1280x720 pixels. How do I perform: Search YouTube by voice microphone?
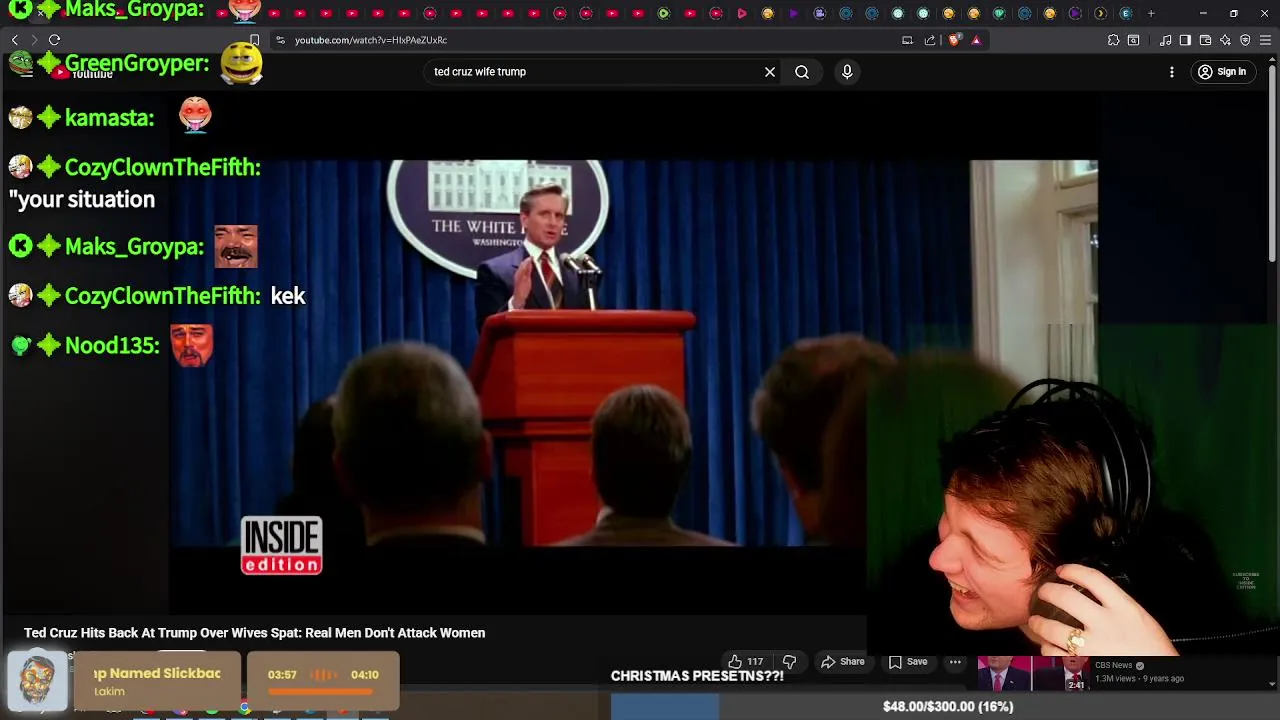[847, 72]
